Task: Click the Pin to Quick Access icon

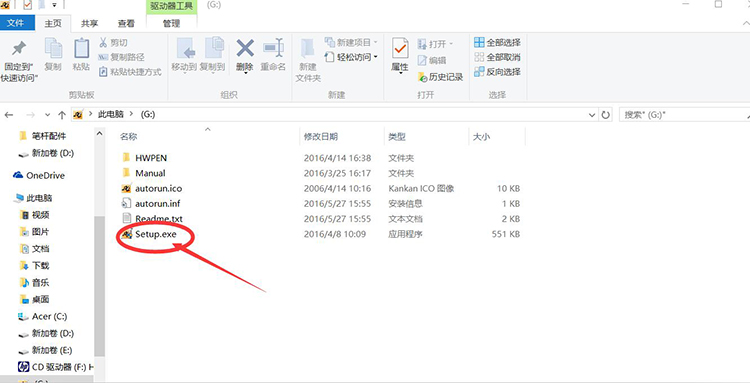Action: click(x=19, y=48)
